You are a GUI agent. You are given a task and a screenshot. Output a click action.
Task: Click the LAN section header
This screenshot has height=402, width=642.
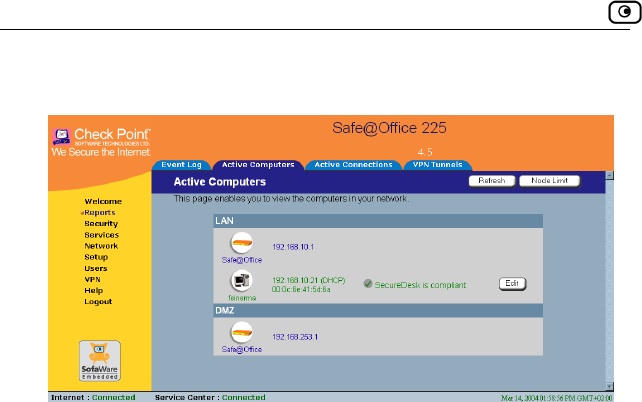pos(378,221)
